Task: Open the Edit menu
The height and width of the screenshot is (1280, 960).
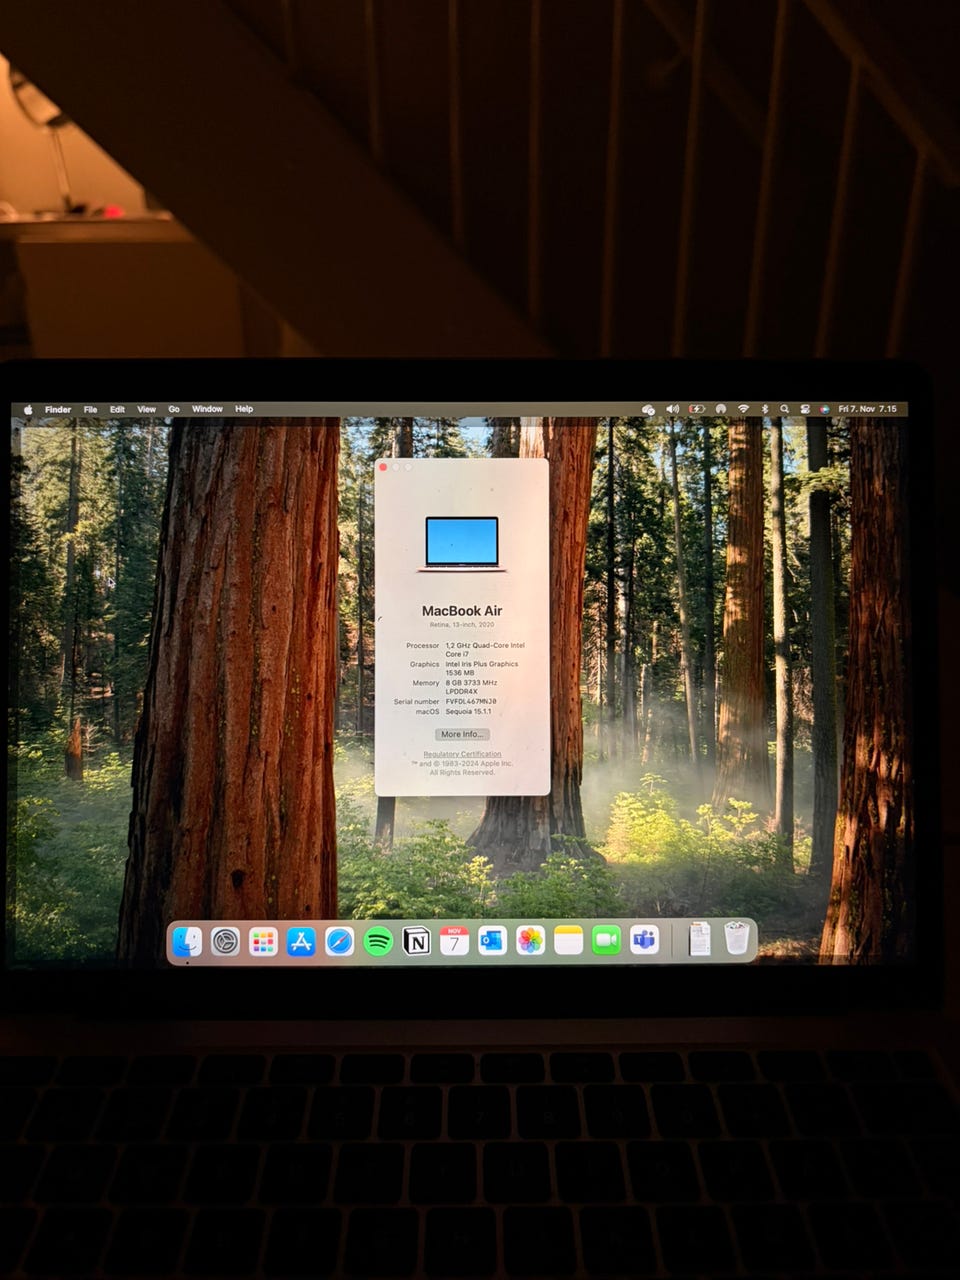Action: coord(117,409)
